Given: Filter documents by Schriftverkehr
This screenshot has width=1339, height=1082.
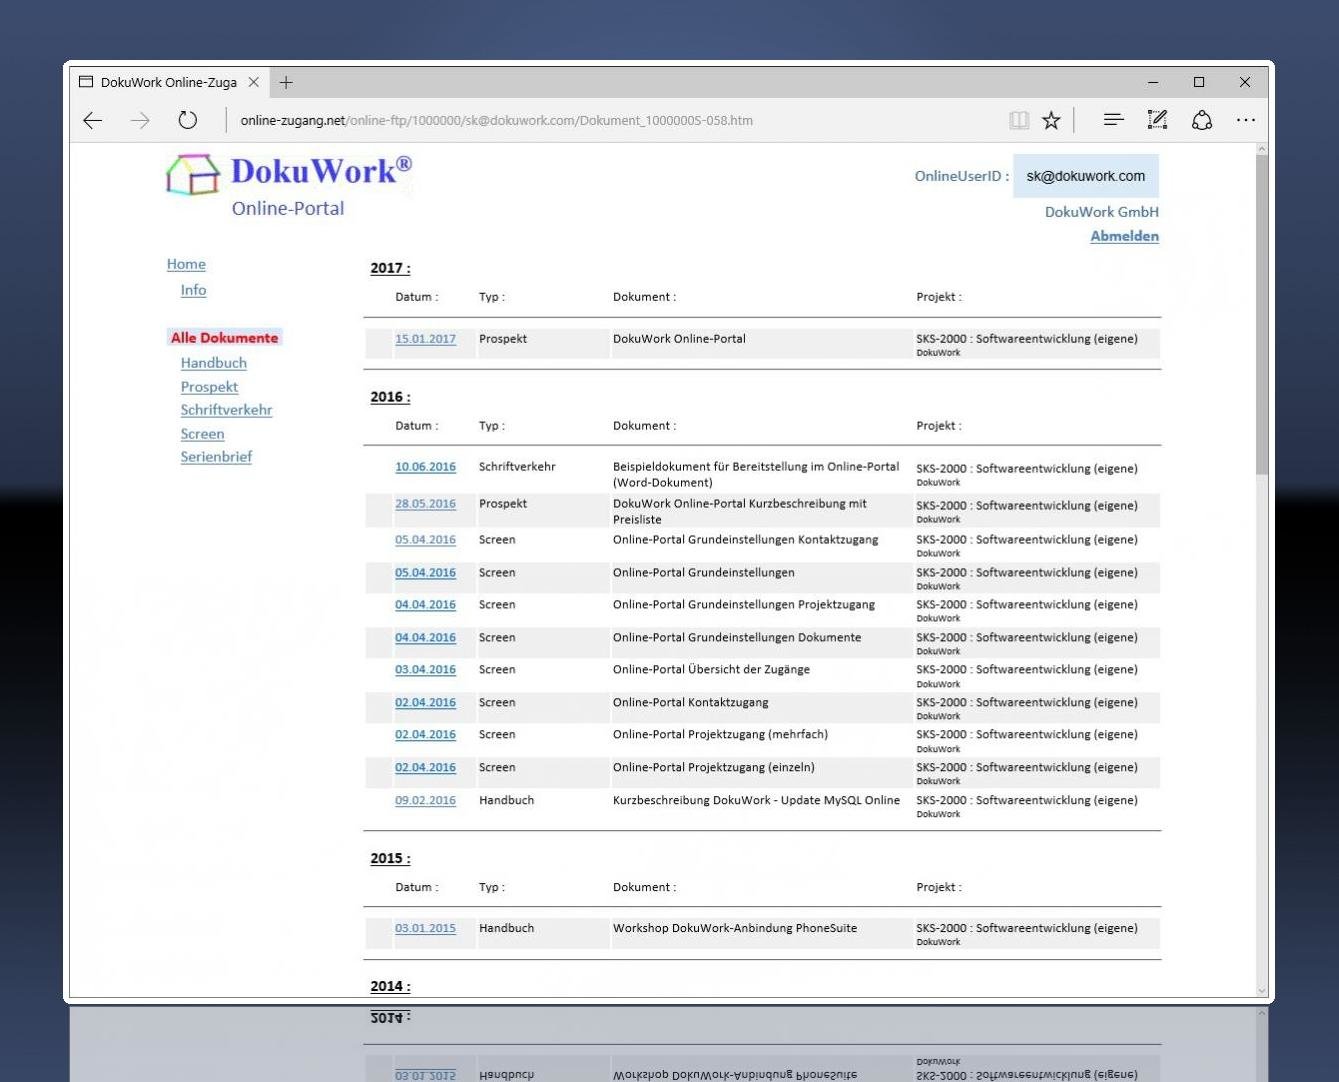Looking at the screenshot, I should [226, 410].
